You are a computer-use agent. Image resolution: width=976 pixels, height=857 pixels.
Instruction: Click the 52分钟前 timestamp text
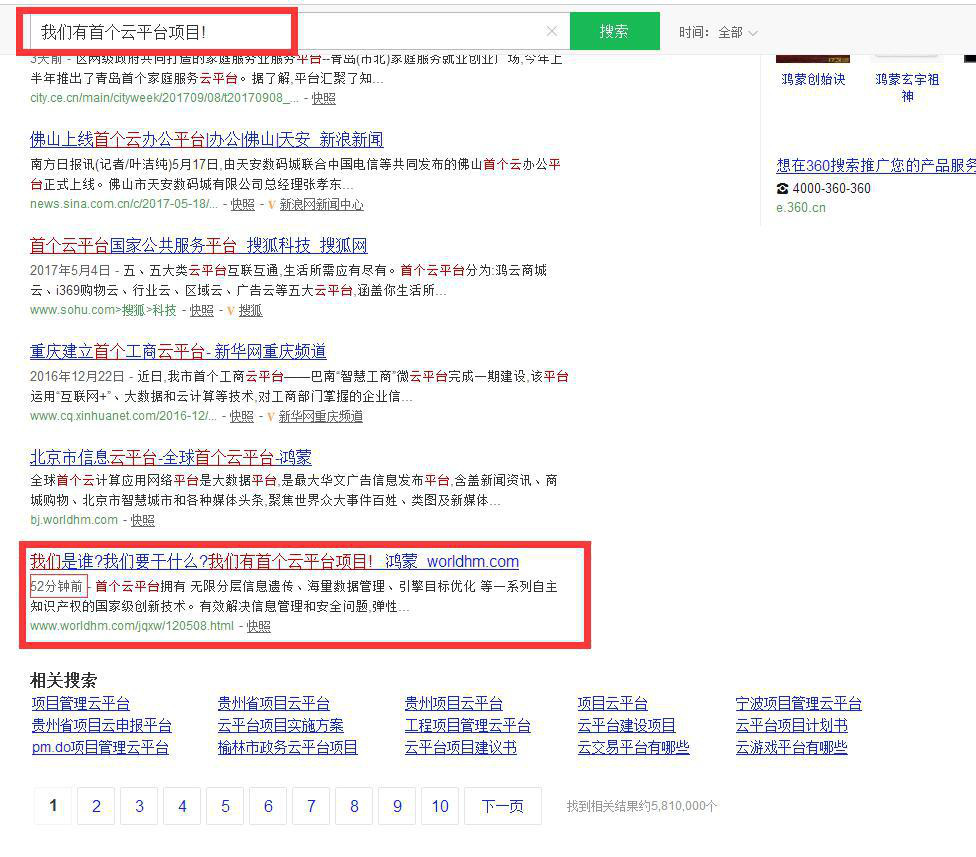click(57, 586)
